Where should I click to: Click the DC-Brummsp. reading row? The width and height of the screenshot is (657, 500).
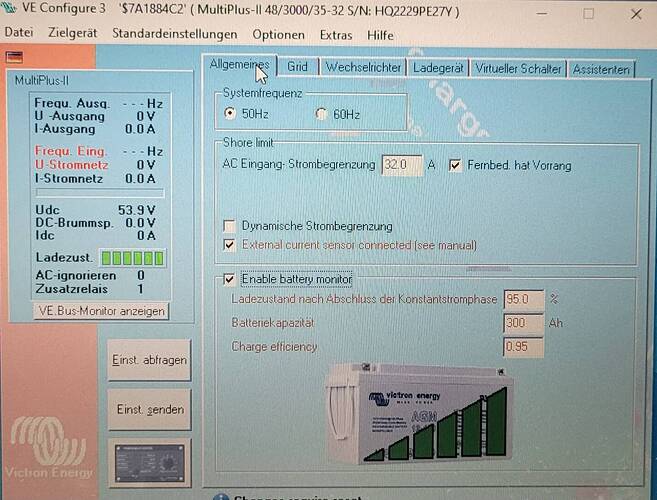[x=96, y=223]
